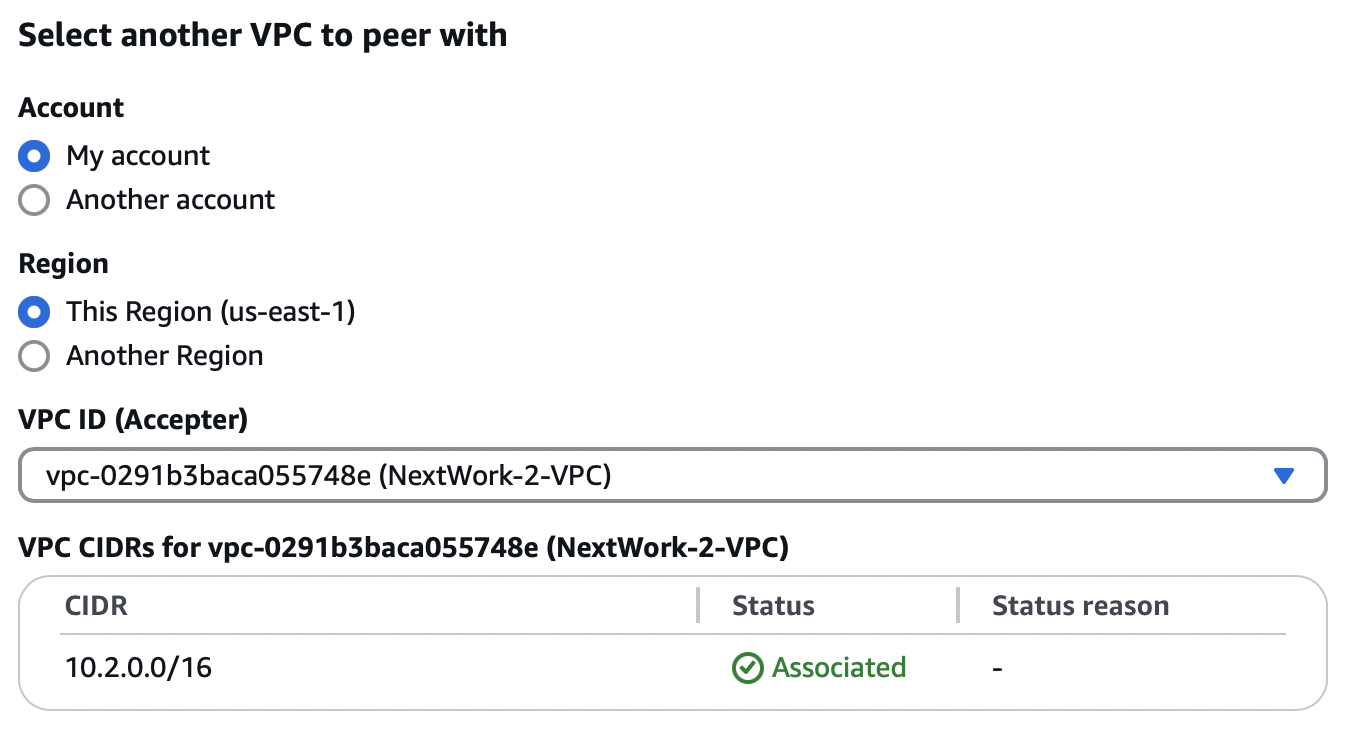Select the 10.2.0.0/16 CIDR cell
This screenshot has height=734, width=1348.
pyautogui.click(x=139, y=668)
